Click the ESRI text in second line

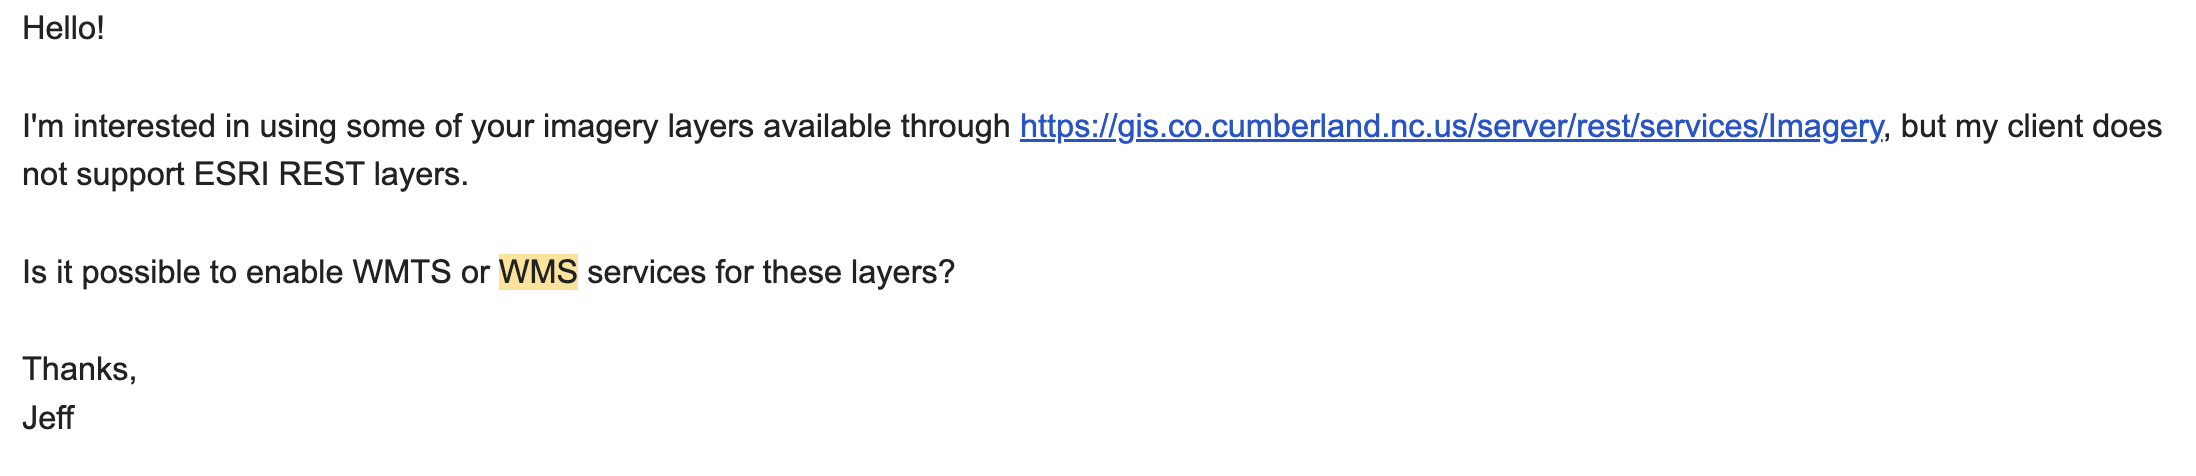tap(232, 175)
